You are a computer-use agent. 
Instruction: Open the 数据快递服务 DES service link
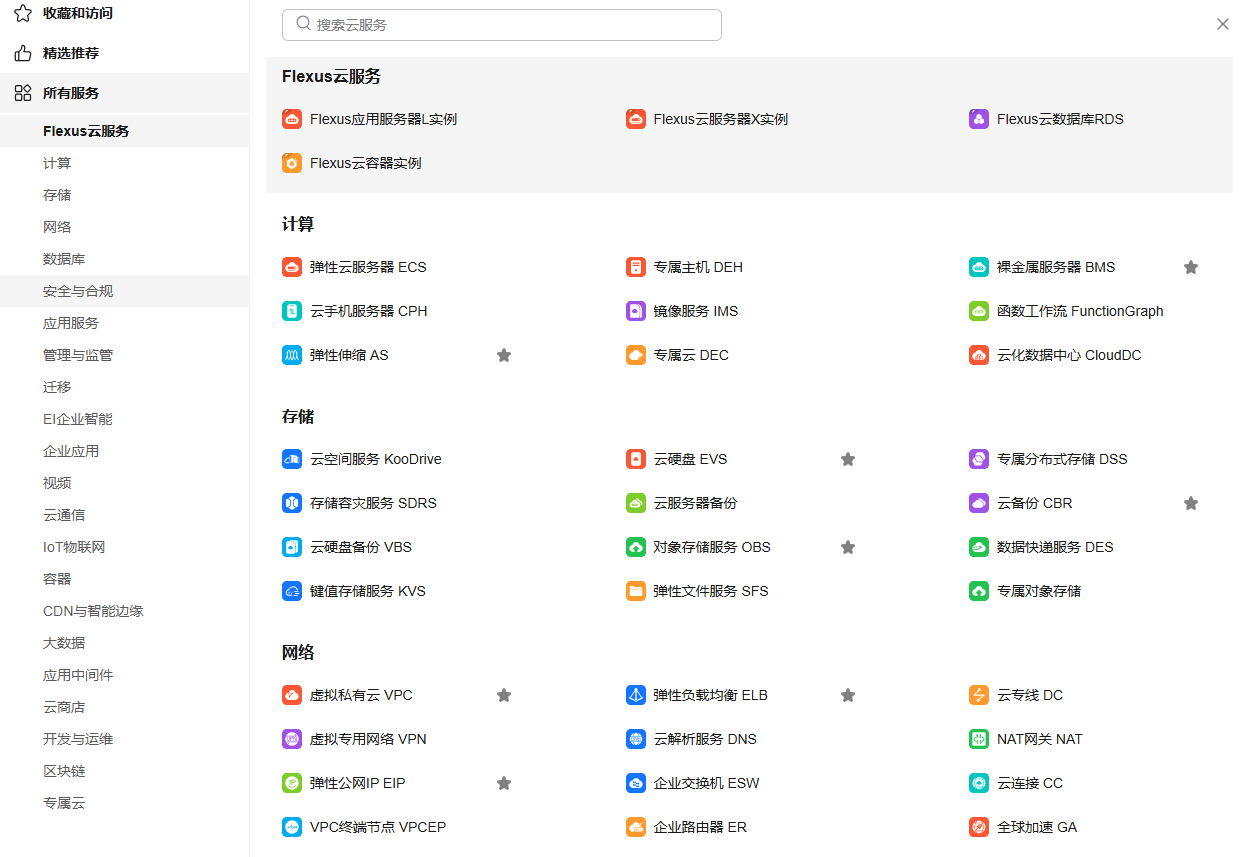coord(1055,547)
